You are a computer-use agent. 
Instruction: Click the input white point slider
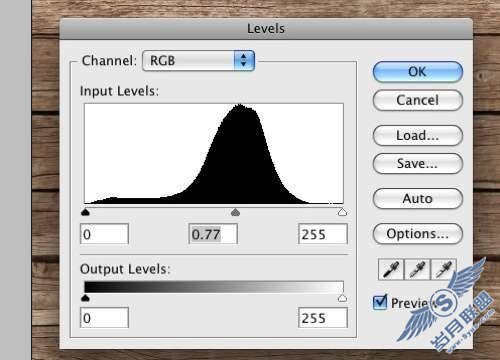point(342,212)
